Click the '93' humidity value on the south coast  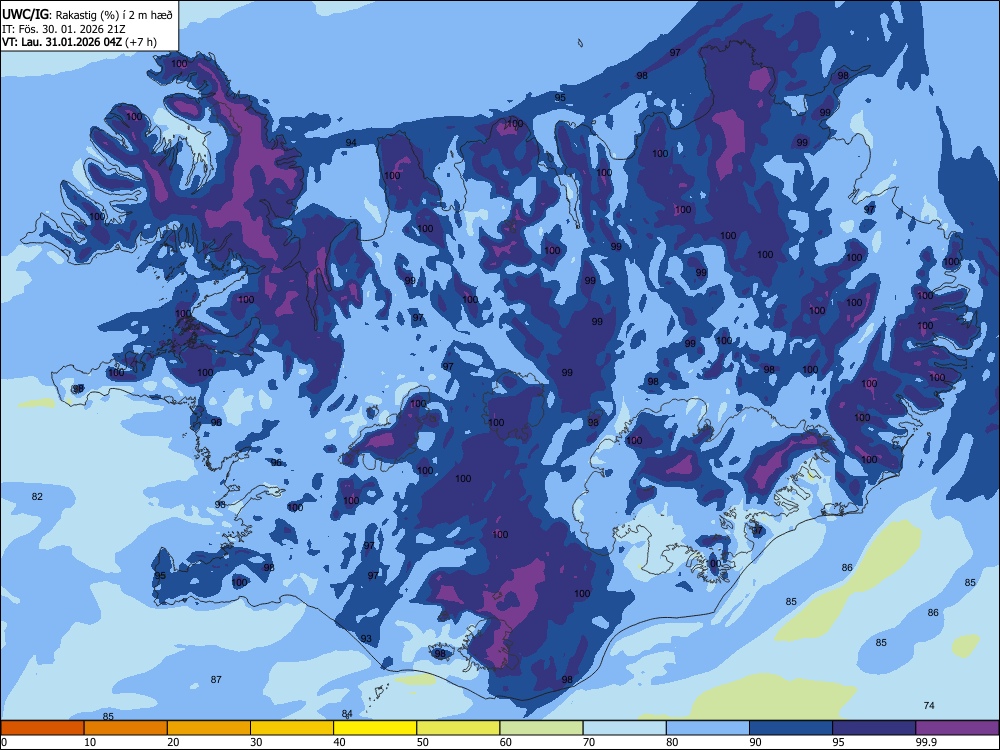point(366,638)
